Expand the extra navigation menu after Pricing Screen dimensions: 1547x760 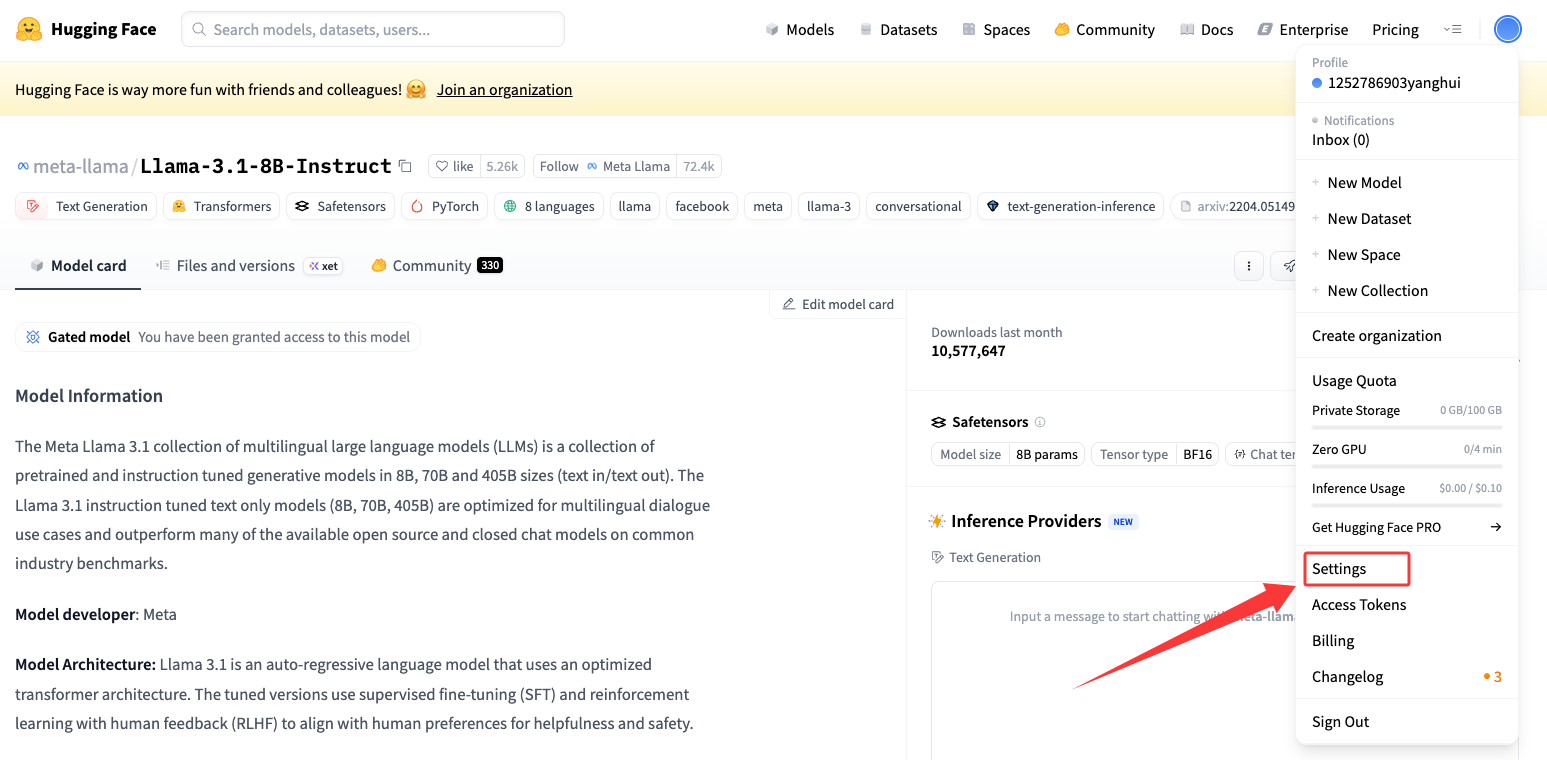pyautogui.click(x=1453, y=30)
